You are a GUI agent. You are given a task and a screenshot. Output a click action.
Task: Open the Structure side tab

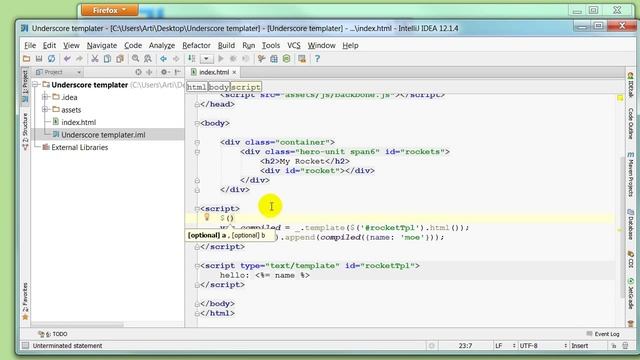click(x=25, y=131)
